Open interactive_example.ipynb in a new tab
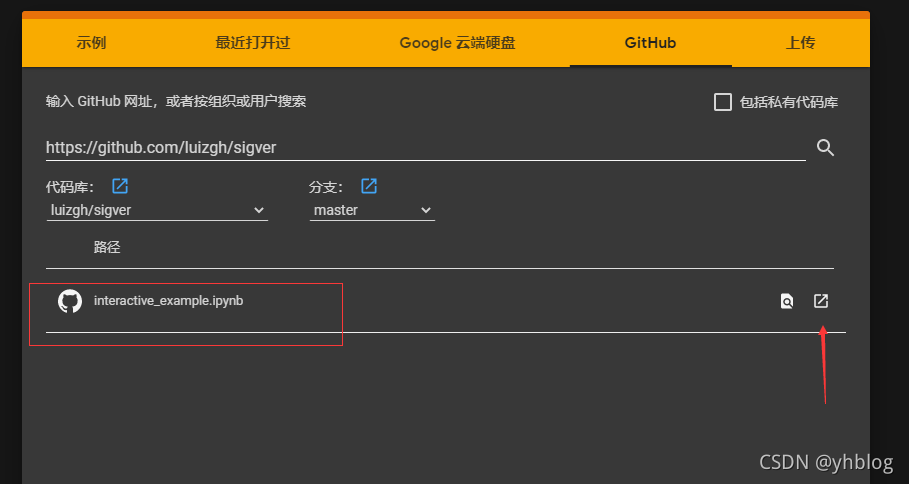The height and width of the screenshot is (484, 909). pos(821,301)
